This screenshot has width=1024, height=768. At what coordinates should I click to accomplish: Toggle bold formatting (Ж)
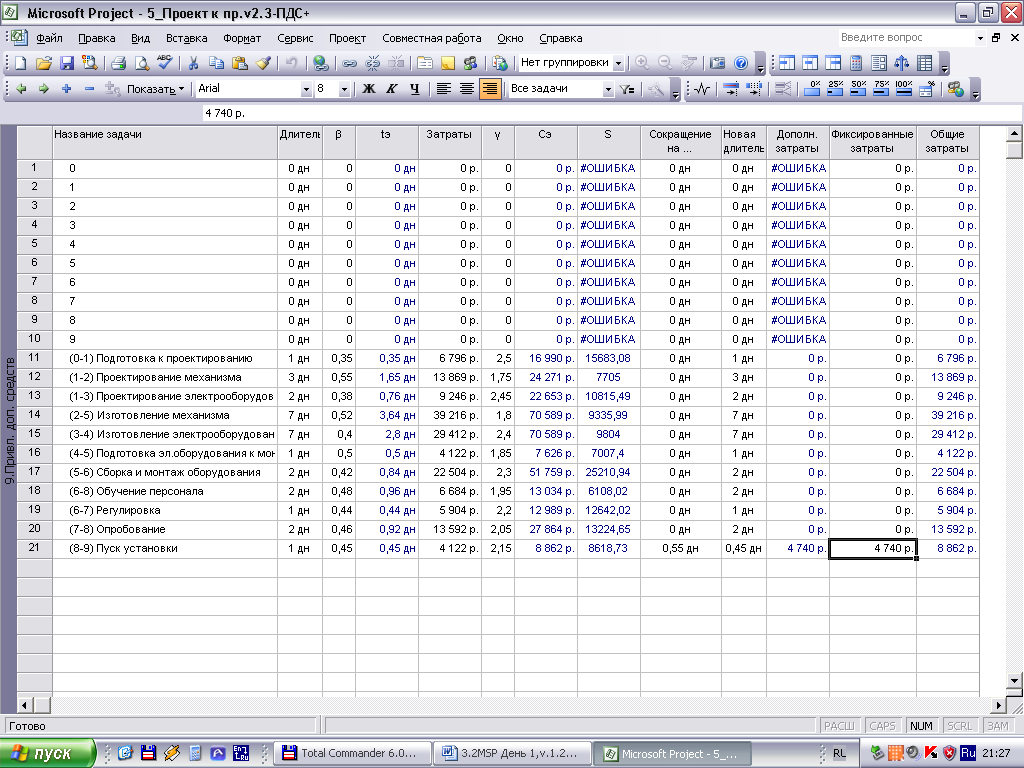(368, 89)
